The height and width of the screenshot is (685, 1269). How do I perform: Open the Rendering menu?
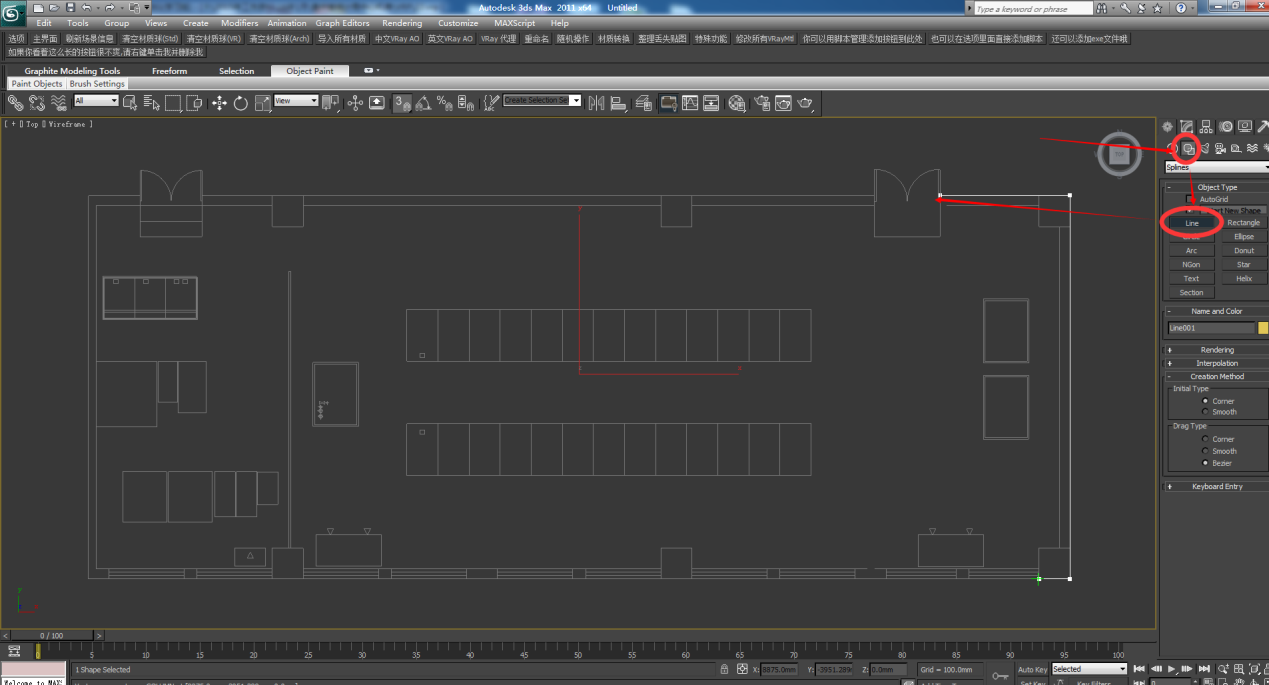coord(402,23)
